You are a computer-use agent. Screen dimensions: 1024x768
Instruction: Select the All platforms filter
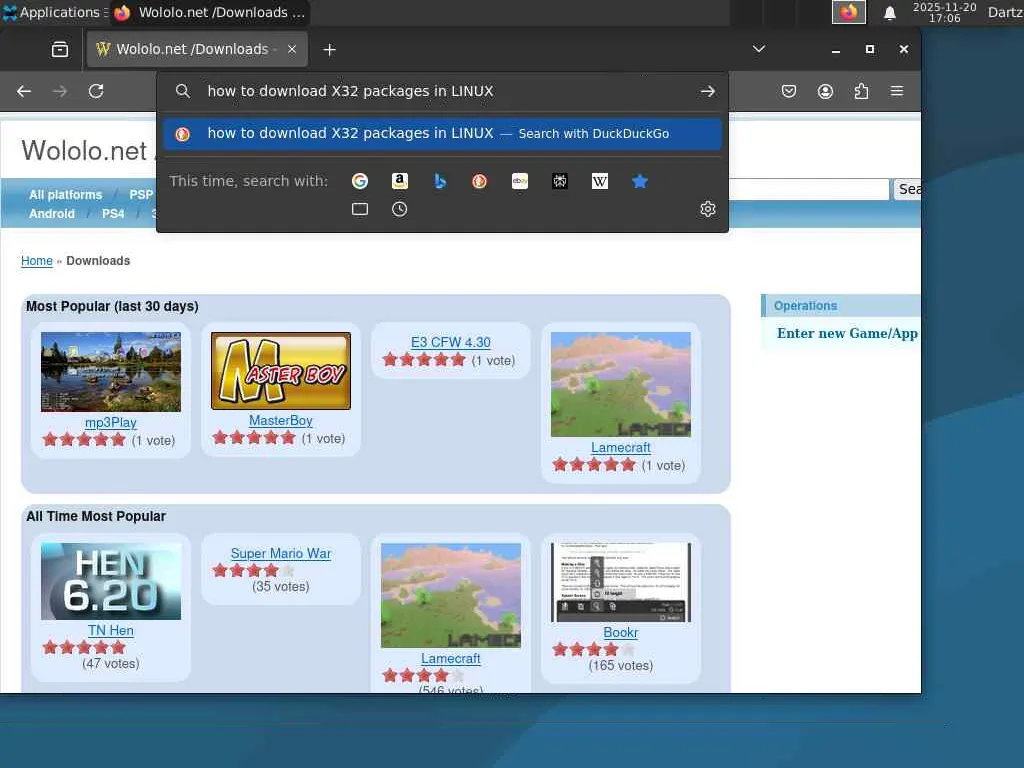[x=65, y=195]
